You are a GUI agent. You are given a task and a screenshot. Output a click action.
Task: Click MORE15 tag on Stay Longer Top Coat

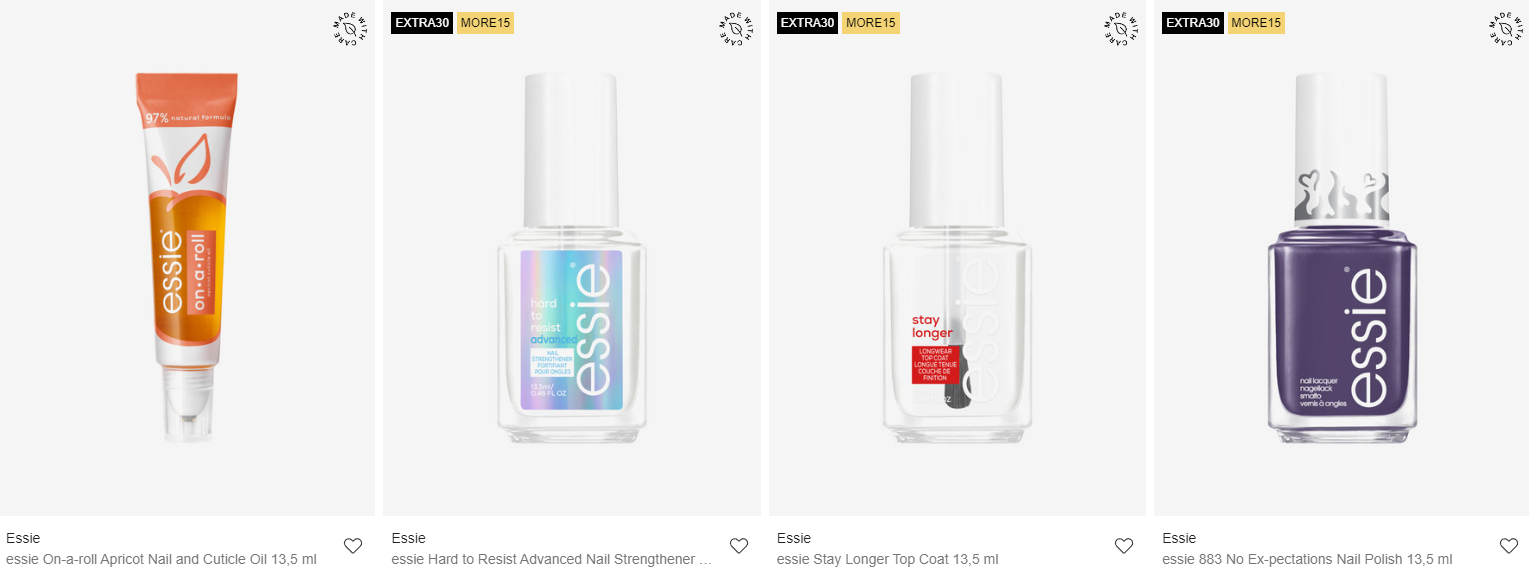click(871, 23)
